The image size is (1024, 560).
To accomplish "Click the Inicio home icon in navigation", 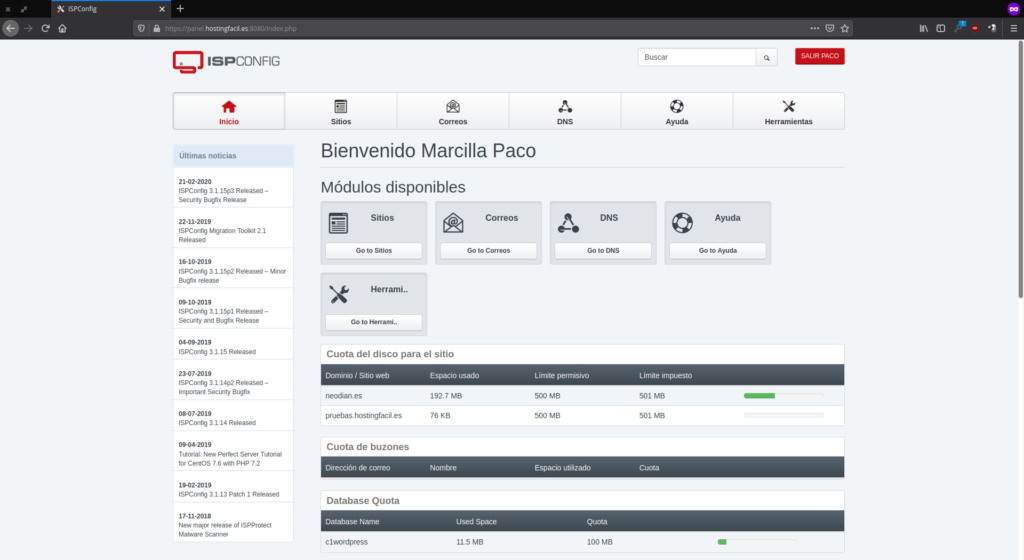I will pyautogui.click(x=229, y=106).
